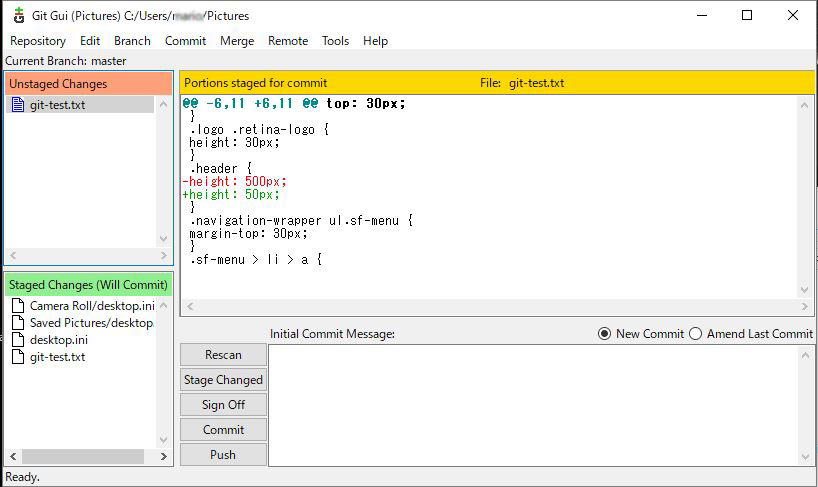
Task: Click down arrow of Staged Changes vertical scrollbar
Action: click(x=163, y=440)
